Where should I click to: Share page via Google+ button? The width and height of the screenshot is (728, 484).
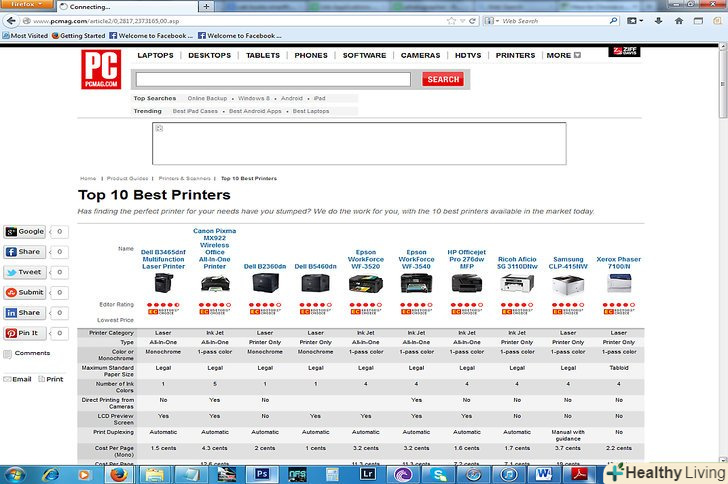point(26,231)
